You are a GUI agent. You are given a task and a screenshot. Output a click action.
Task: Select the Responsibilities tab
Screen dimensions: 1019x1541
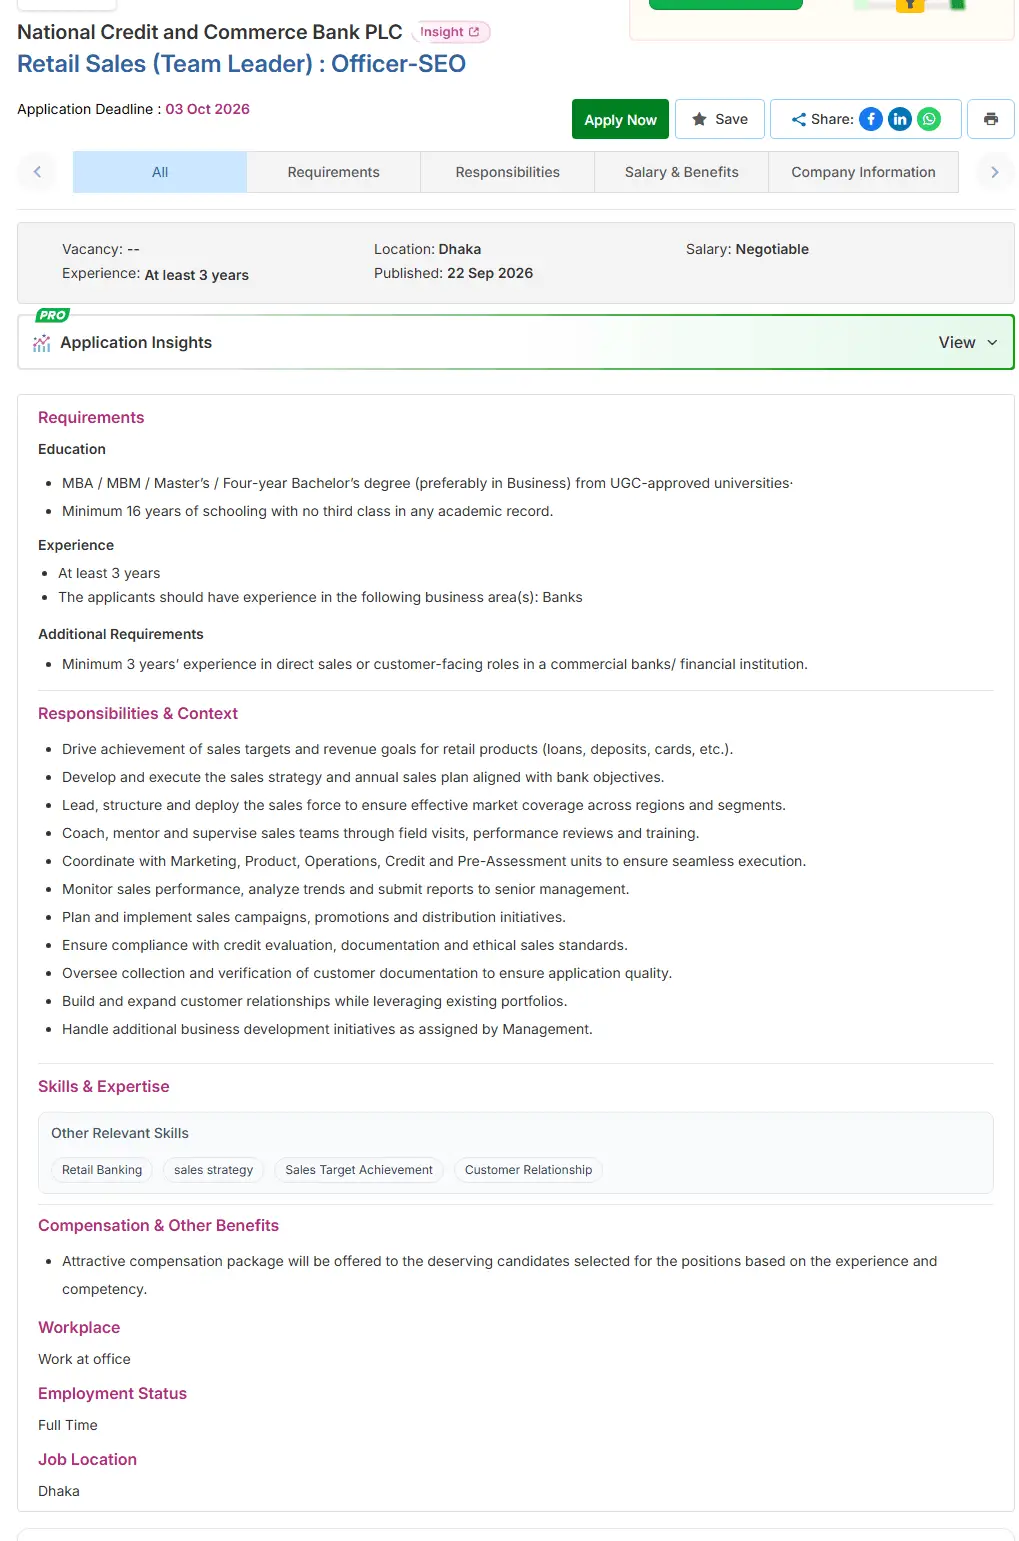508,172
